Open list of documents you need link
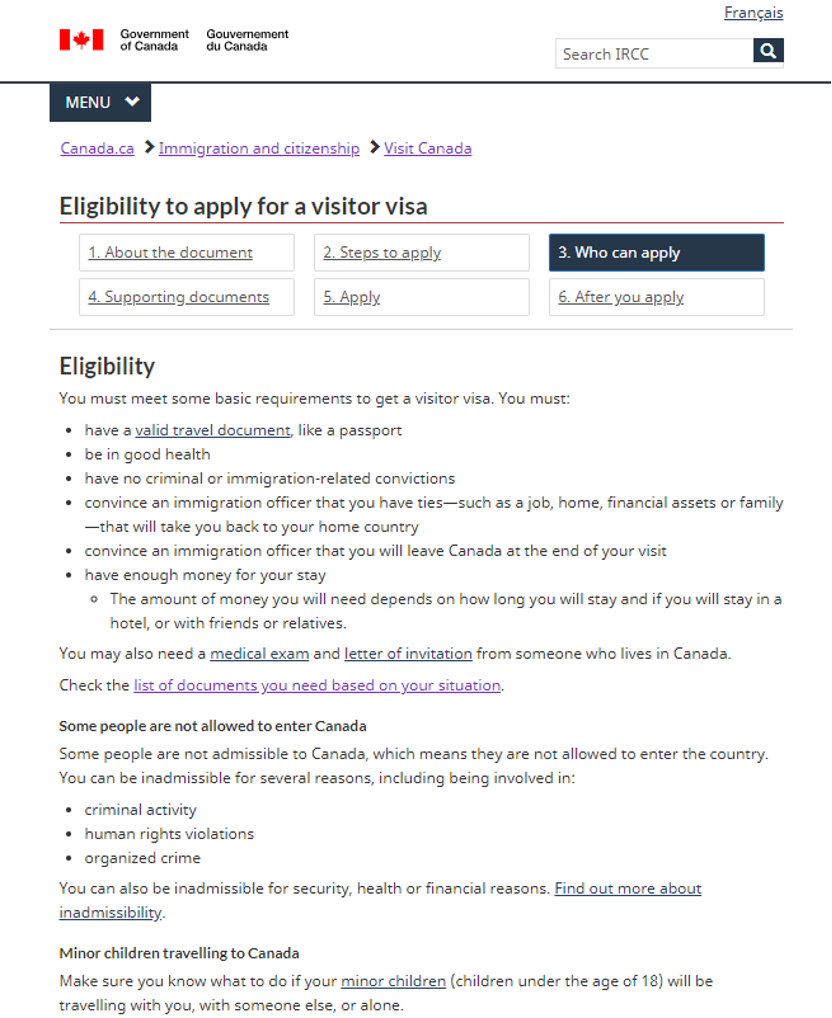 317,685
